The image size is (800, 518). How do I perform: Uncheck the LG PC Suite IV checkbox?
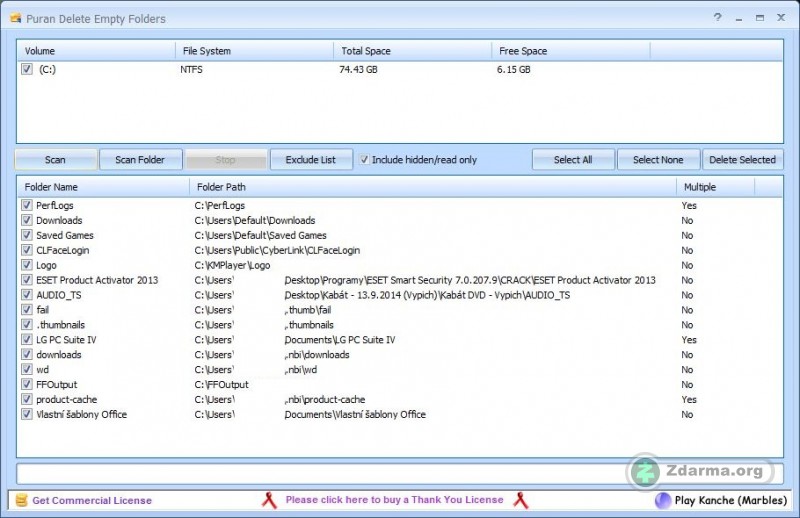[x=27, y=339]
